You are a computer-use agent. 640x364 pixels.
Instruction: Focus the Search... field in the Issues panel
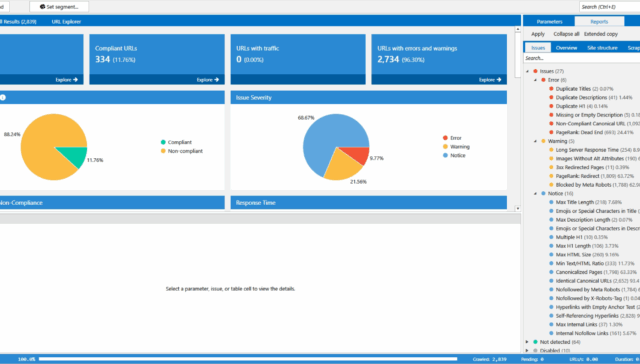(582, 58)
